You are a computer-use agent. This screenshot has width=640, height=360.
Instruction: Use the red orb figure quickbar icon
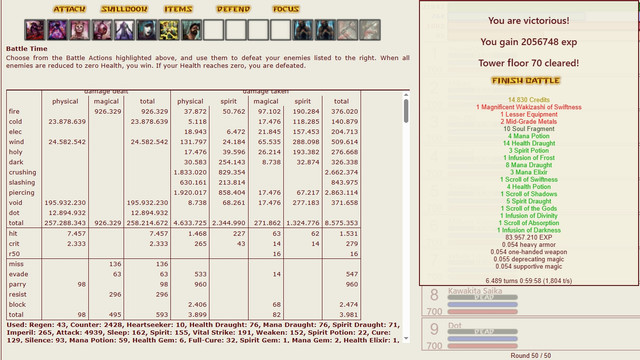pyautogui.click(x=102, y=30)
